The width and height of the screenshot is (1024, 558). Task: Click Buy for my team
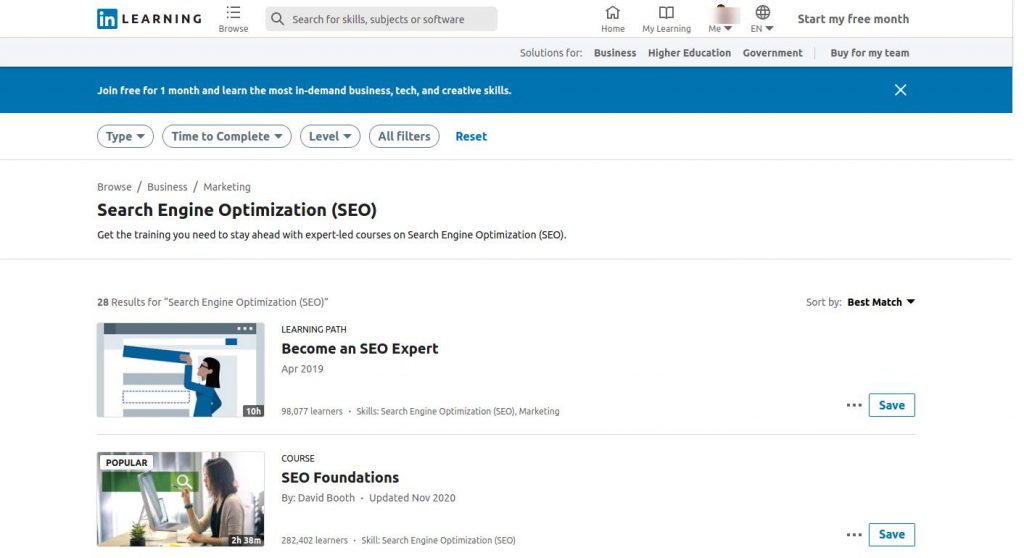coord(869,53)
